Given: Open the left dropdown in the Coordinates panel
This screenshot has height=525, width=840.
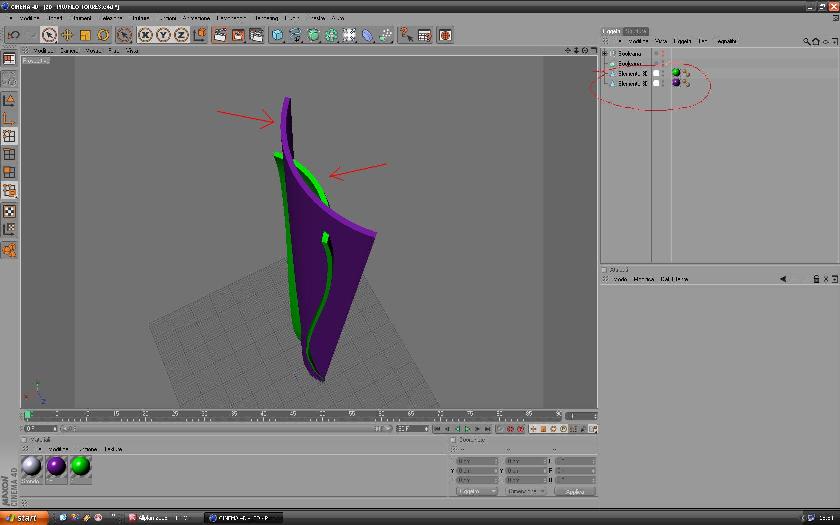Looking at the screenshot, I should pyautogui.click(x=476, y=491).
